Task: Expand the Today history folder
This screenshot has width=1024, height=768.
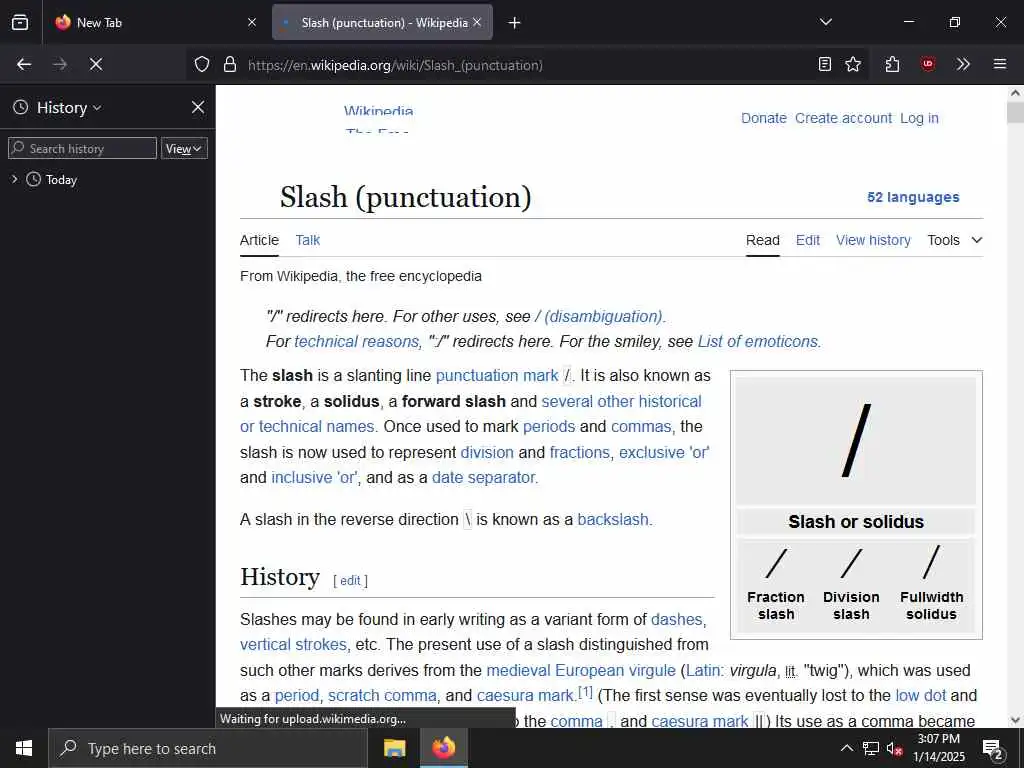Action: 14,179
